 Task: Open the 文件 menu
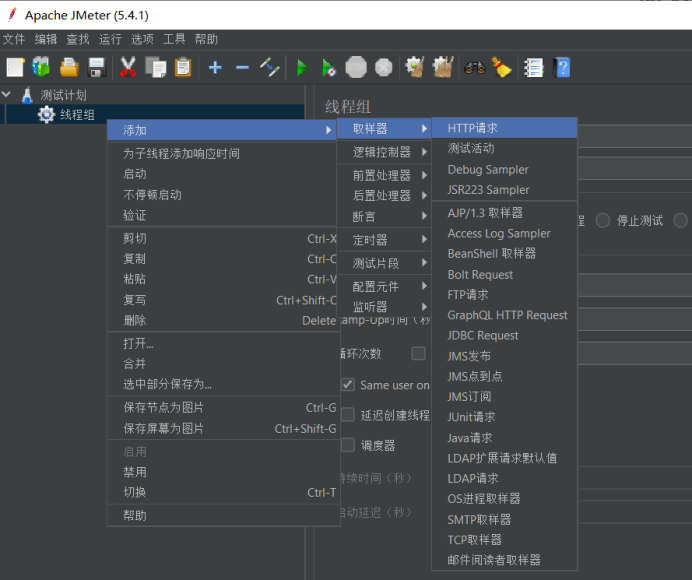(14, 39)
